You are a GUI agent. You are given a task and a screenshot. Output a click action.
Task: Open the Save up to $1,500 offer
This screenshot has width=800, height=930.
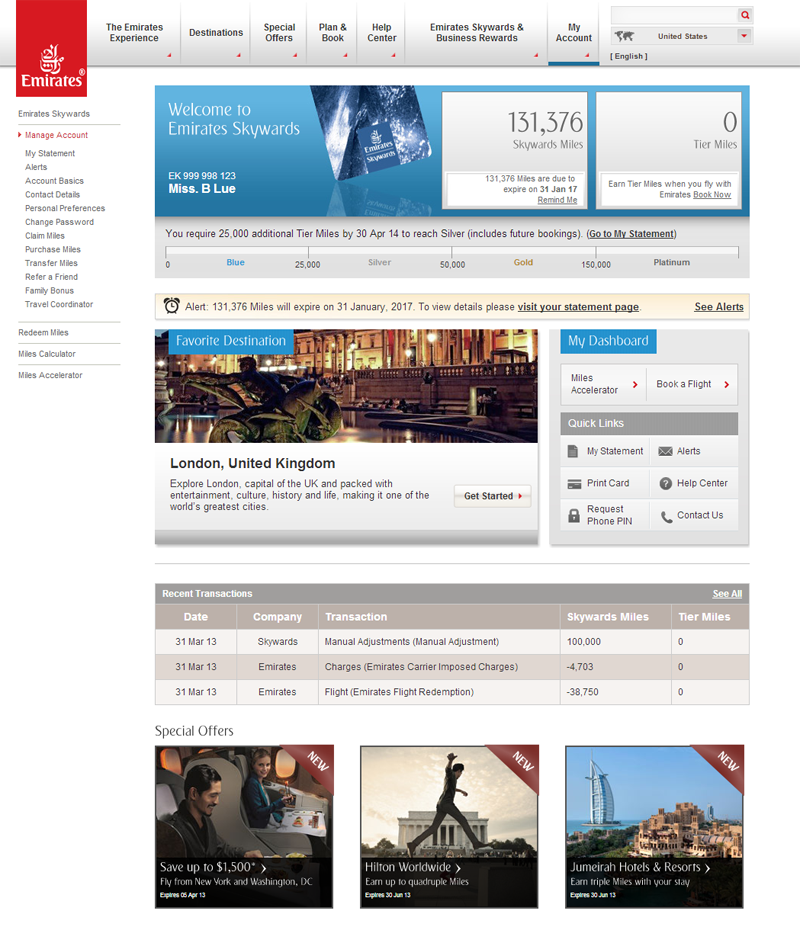pos(244,827)
